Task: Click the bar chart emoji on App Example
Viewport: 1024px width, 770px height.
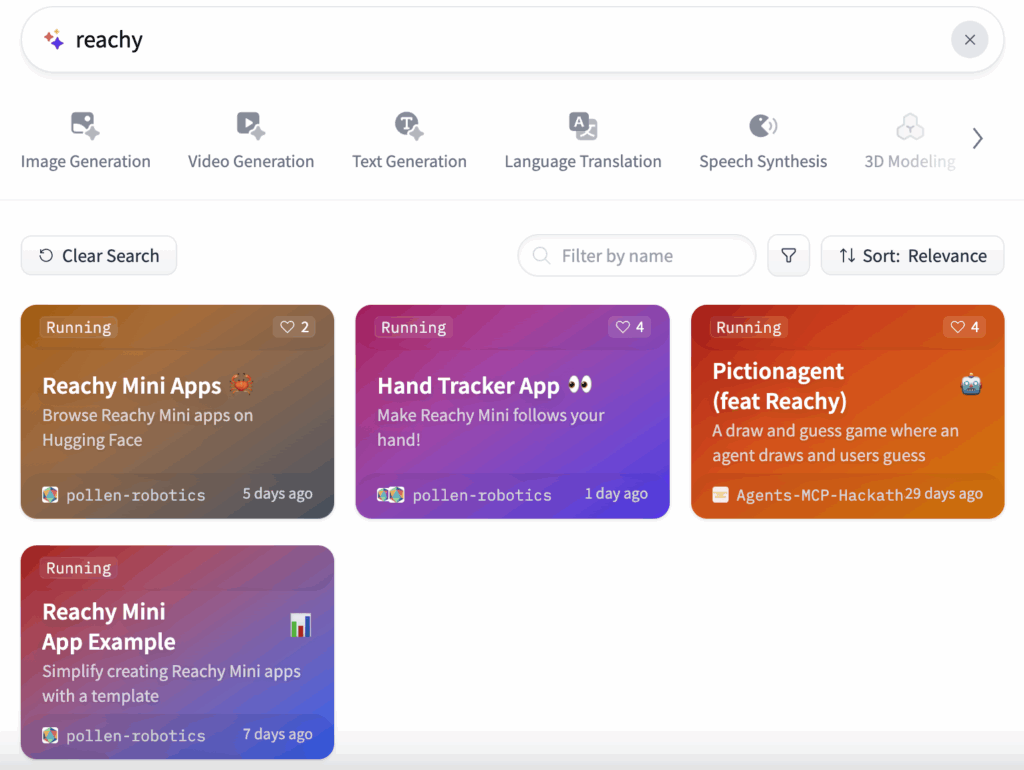Action: 300,625
